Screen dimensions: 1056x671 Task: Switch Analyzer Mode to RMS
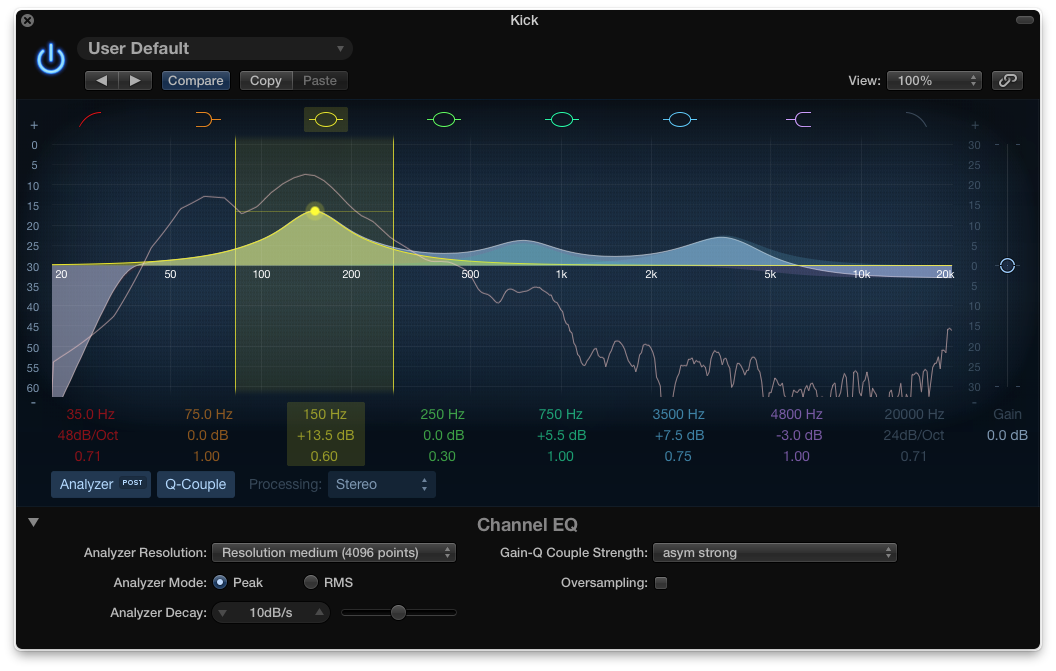310,582
